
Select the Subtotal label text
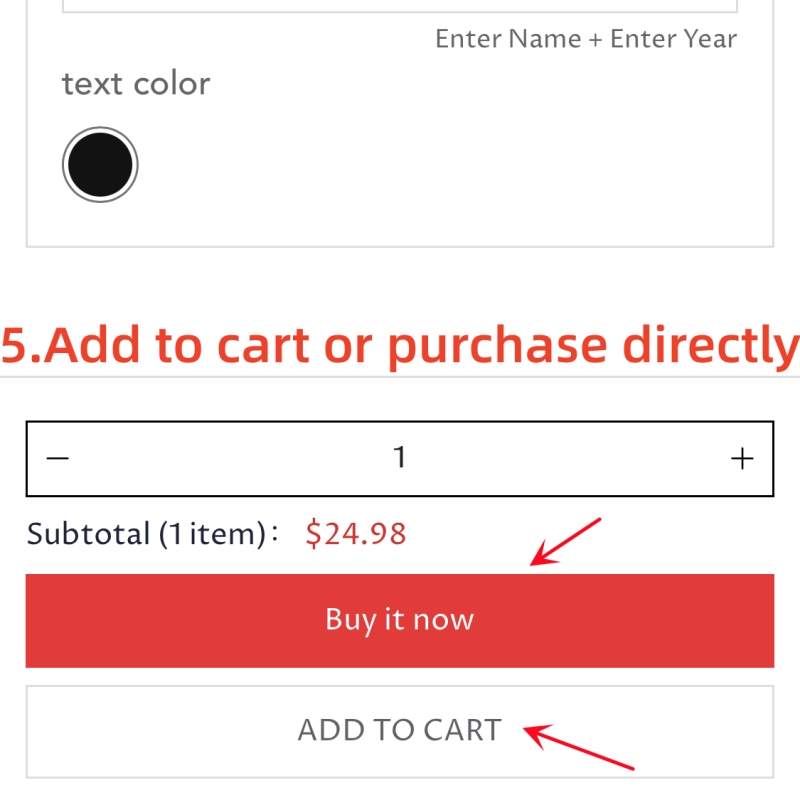point(88,534)
